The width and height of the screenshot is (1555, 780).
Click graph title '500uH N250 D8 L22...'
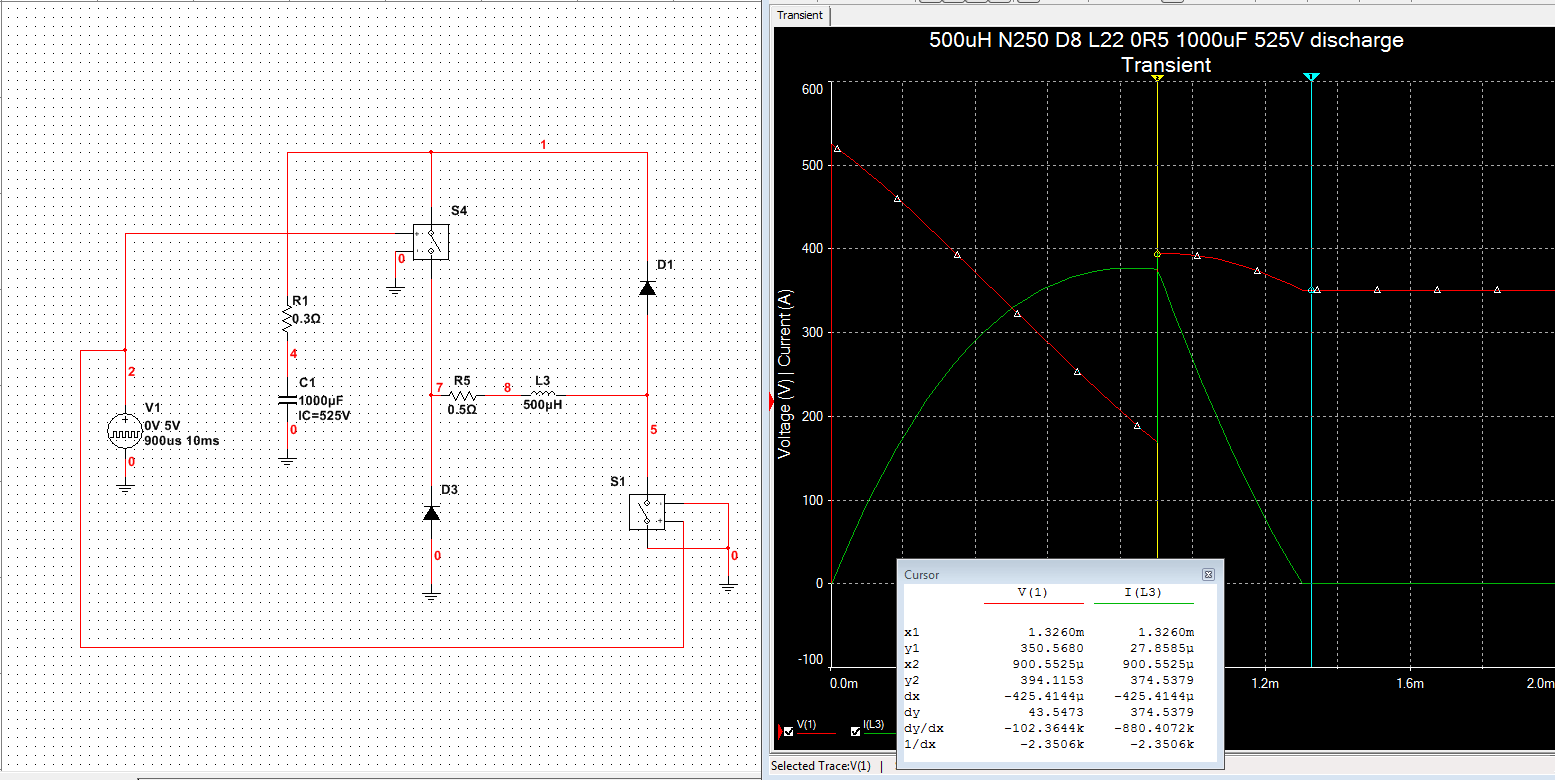1166,41
